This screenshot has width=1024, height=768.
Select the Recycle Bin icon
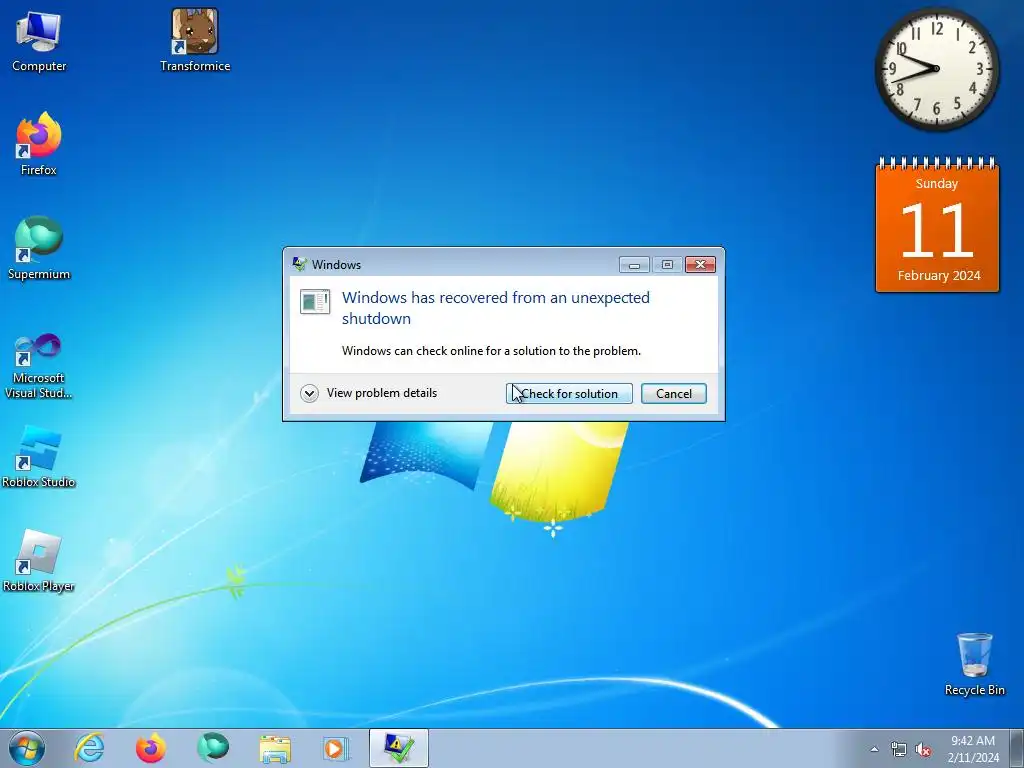[x=974, y=664]
